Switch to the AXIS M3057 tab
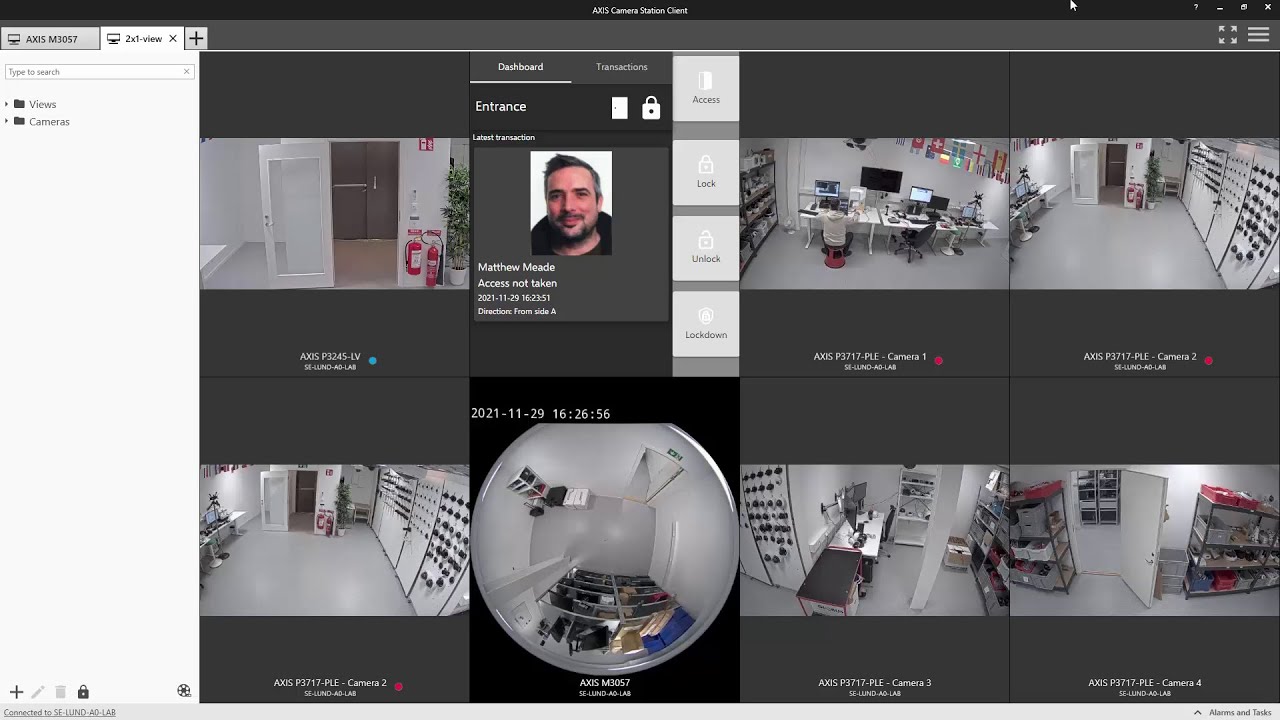 coord(50,39)
